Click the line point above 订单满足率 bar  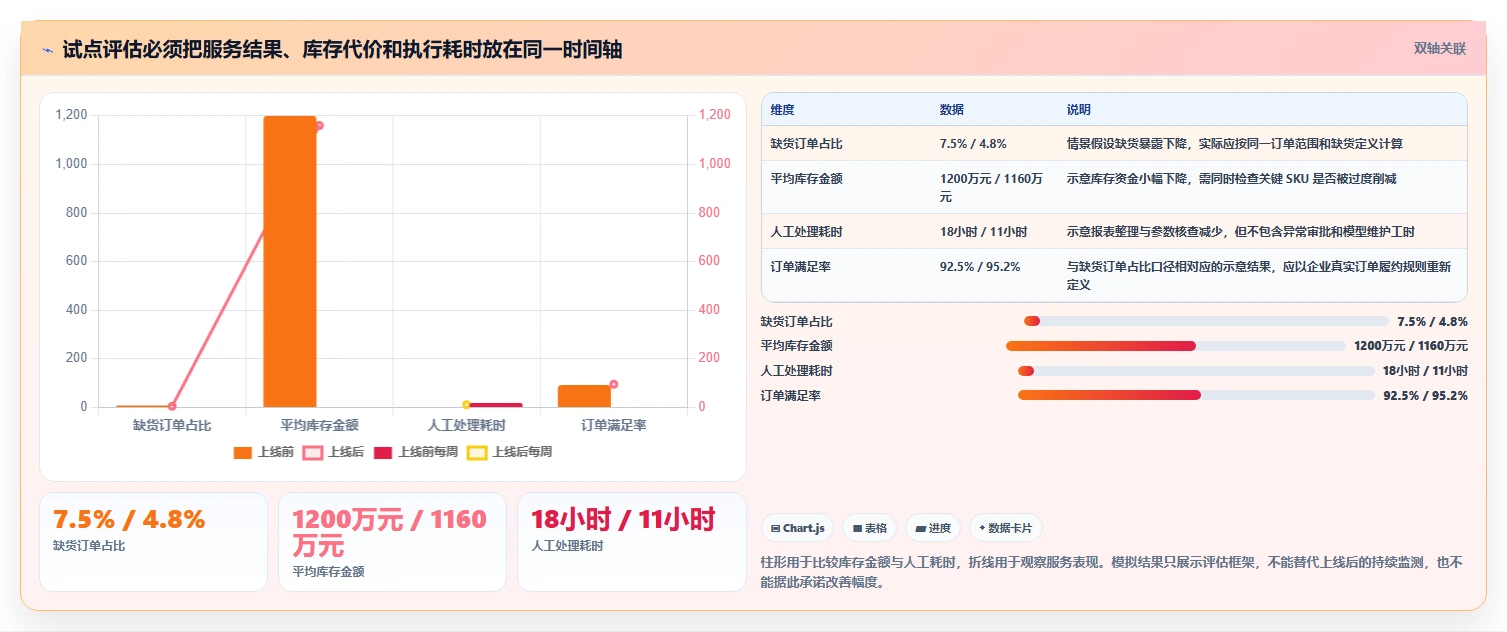[614, 384]
